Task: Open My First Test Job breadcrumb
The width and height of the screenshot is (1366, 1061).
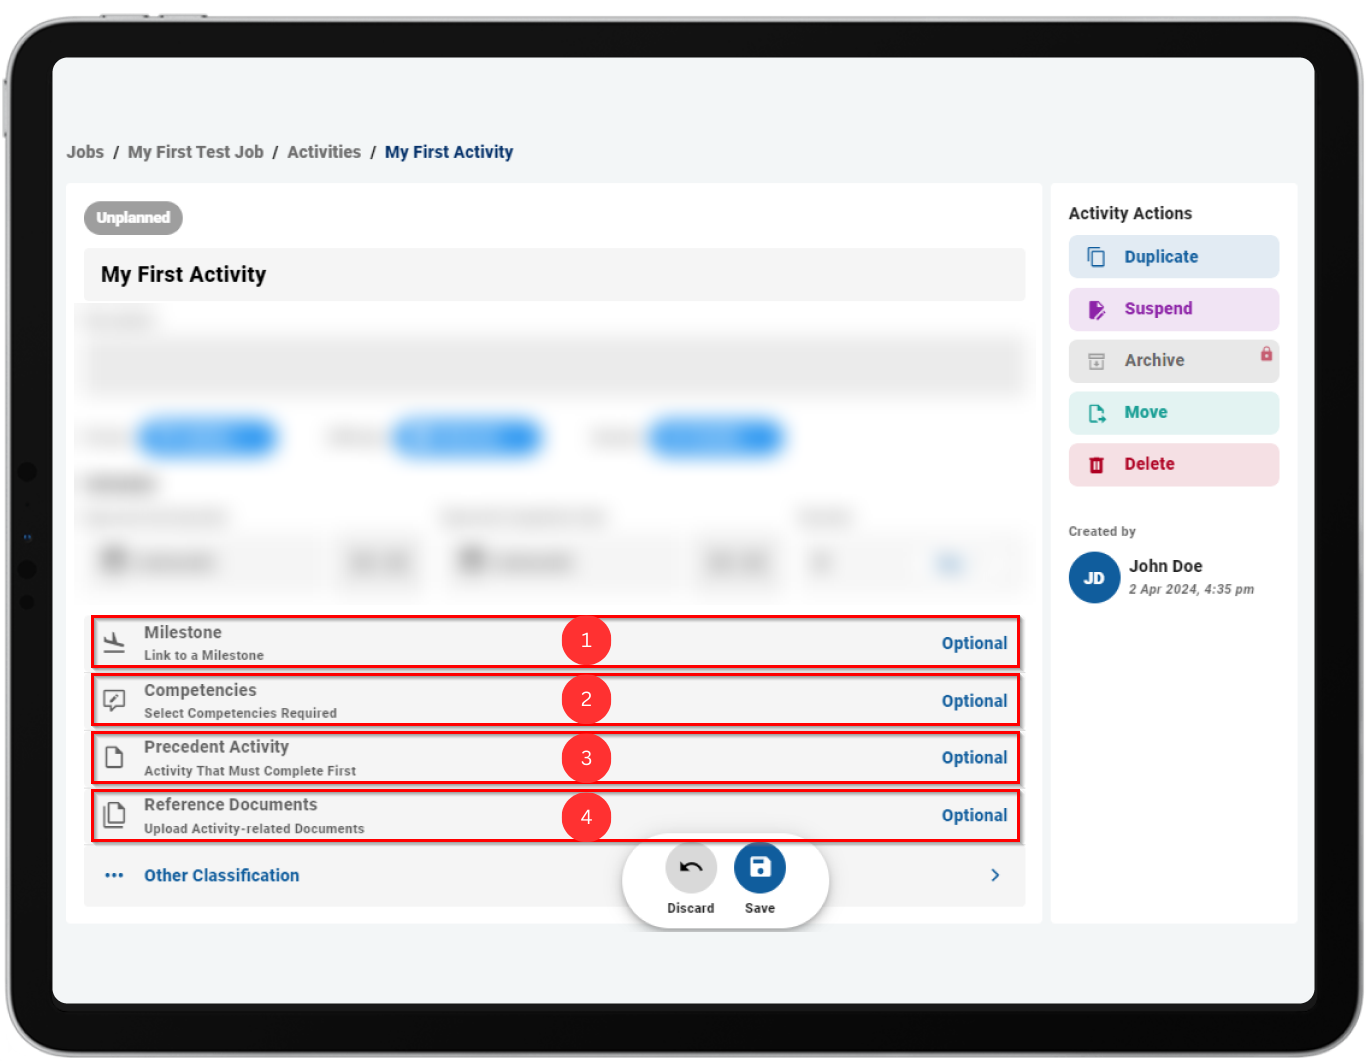Action: [196, 152]
